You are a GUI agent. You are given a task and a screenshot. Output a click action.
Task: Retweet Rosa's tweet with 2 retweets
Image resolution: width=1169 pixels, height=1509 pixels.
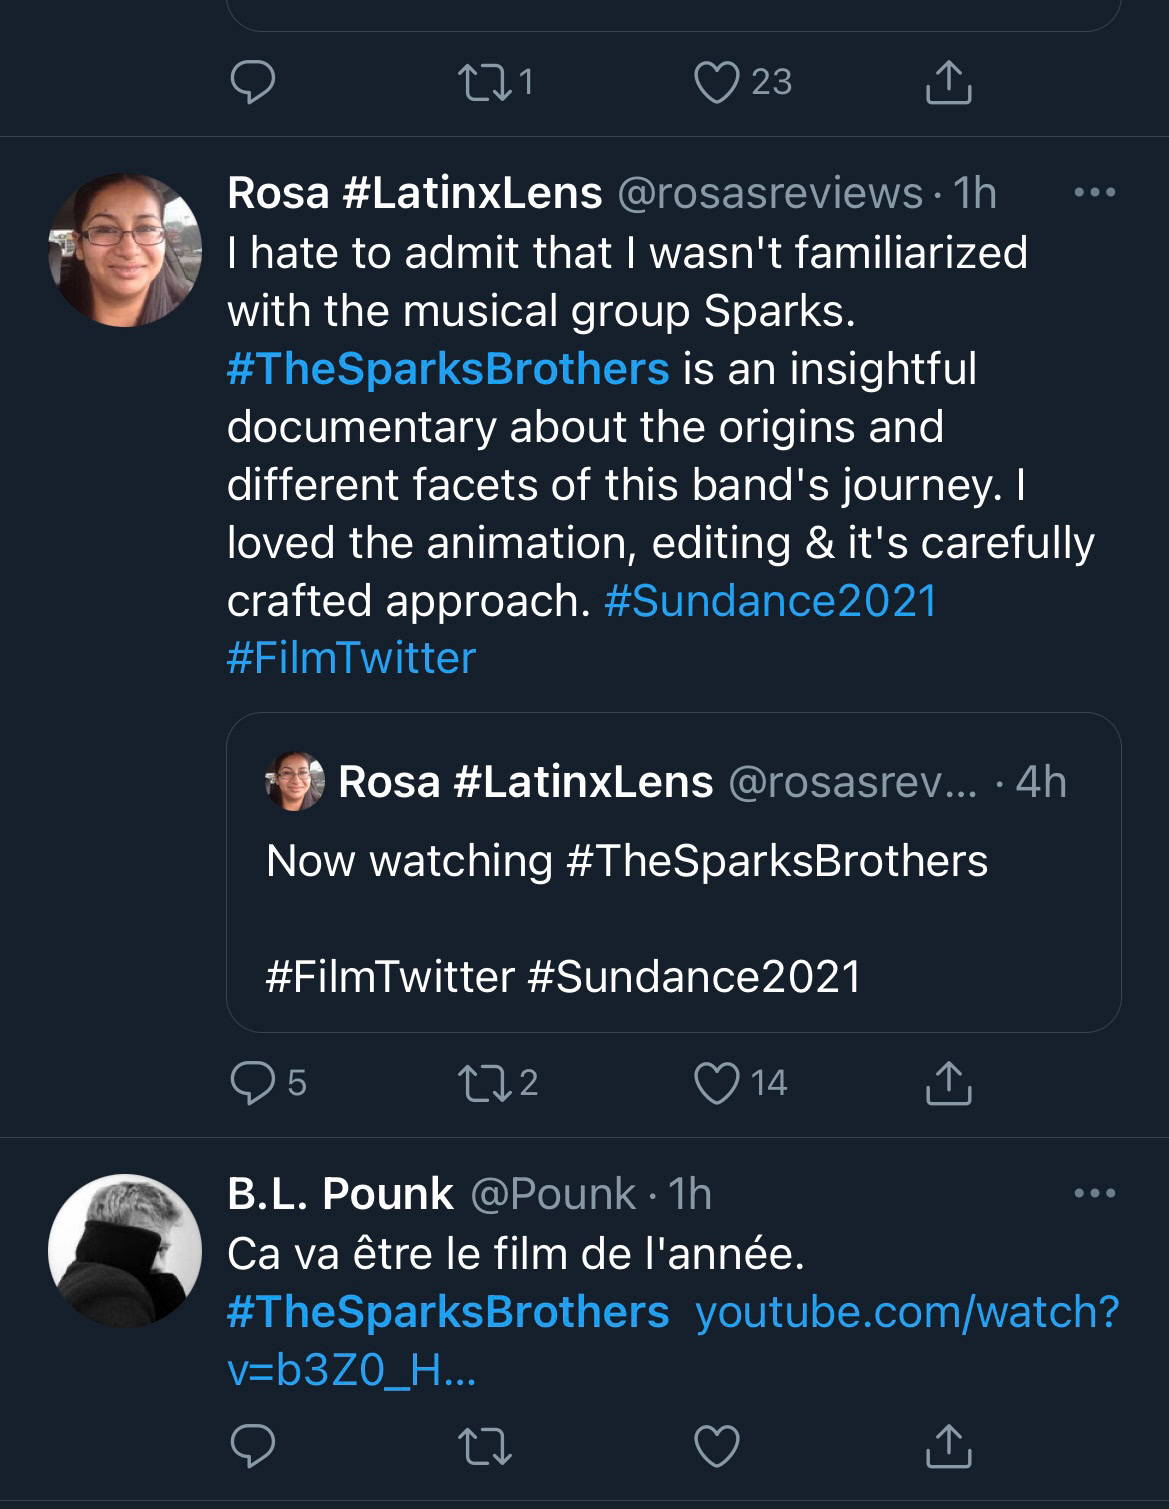point(483,1083)
